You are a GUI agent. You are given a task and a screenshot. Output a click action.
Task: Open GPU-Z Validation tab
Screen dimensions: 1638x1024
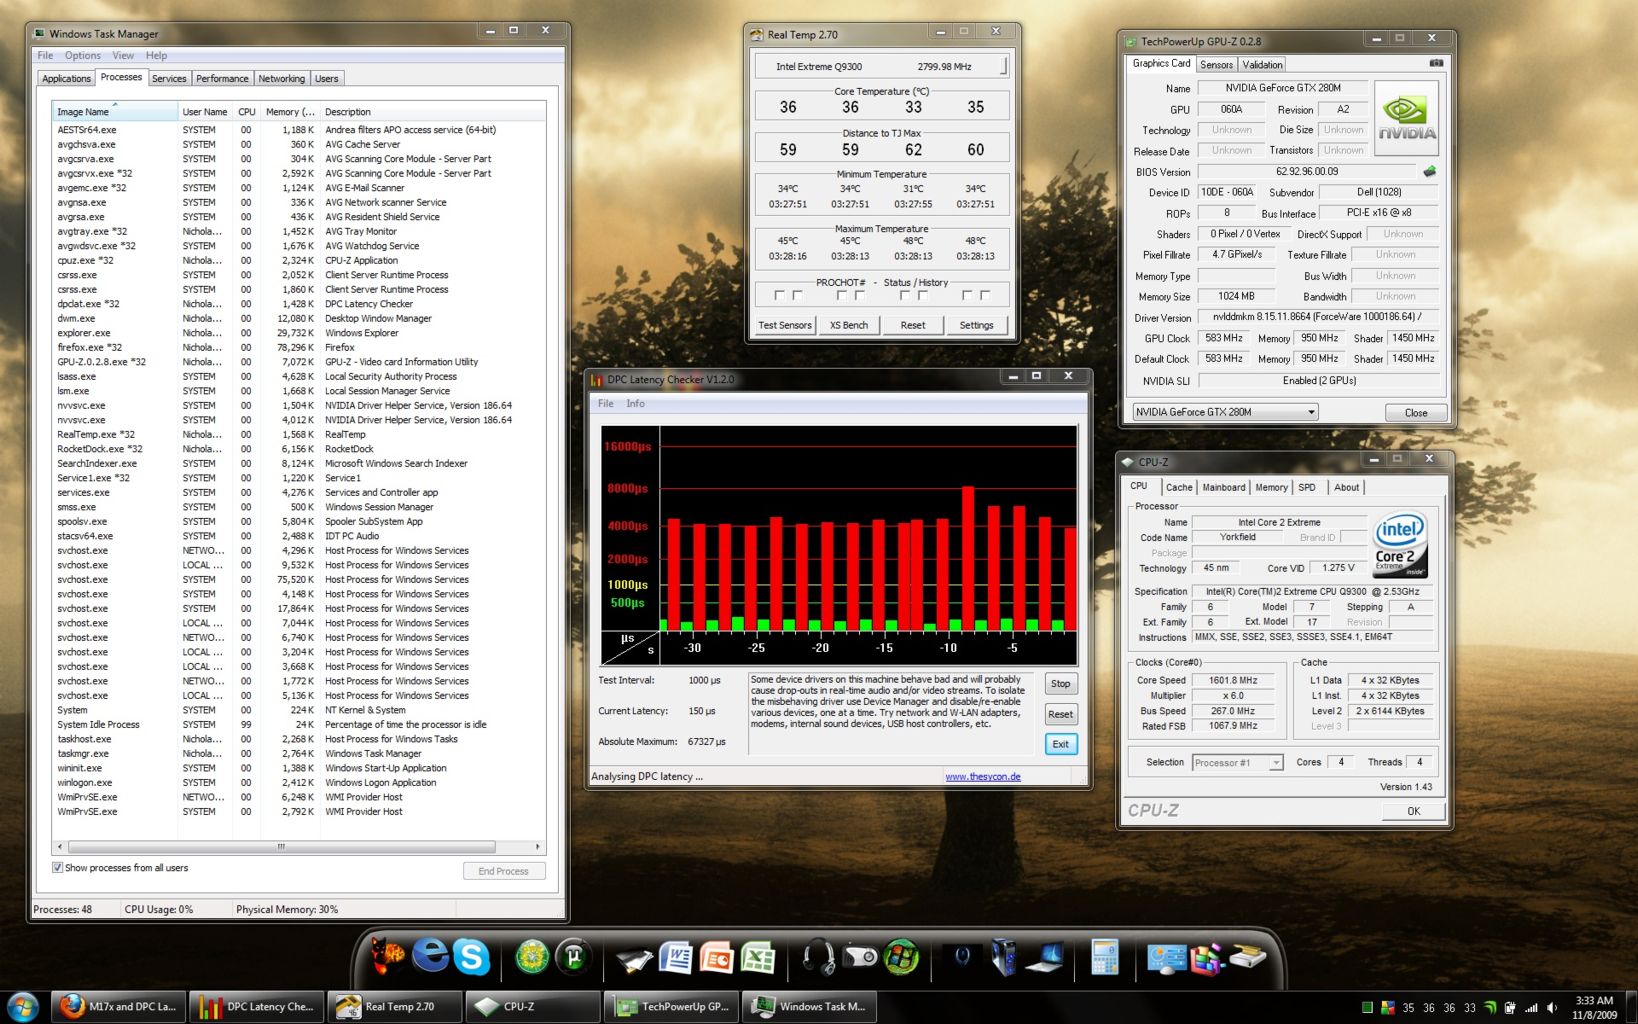coord(1262,64)
